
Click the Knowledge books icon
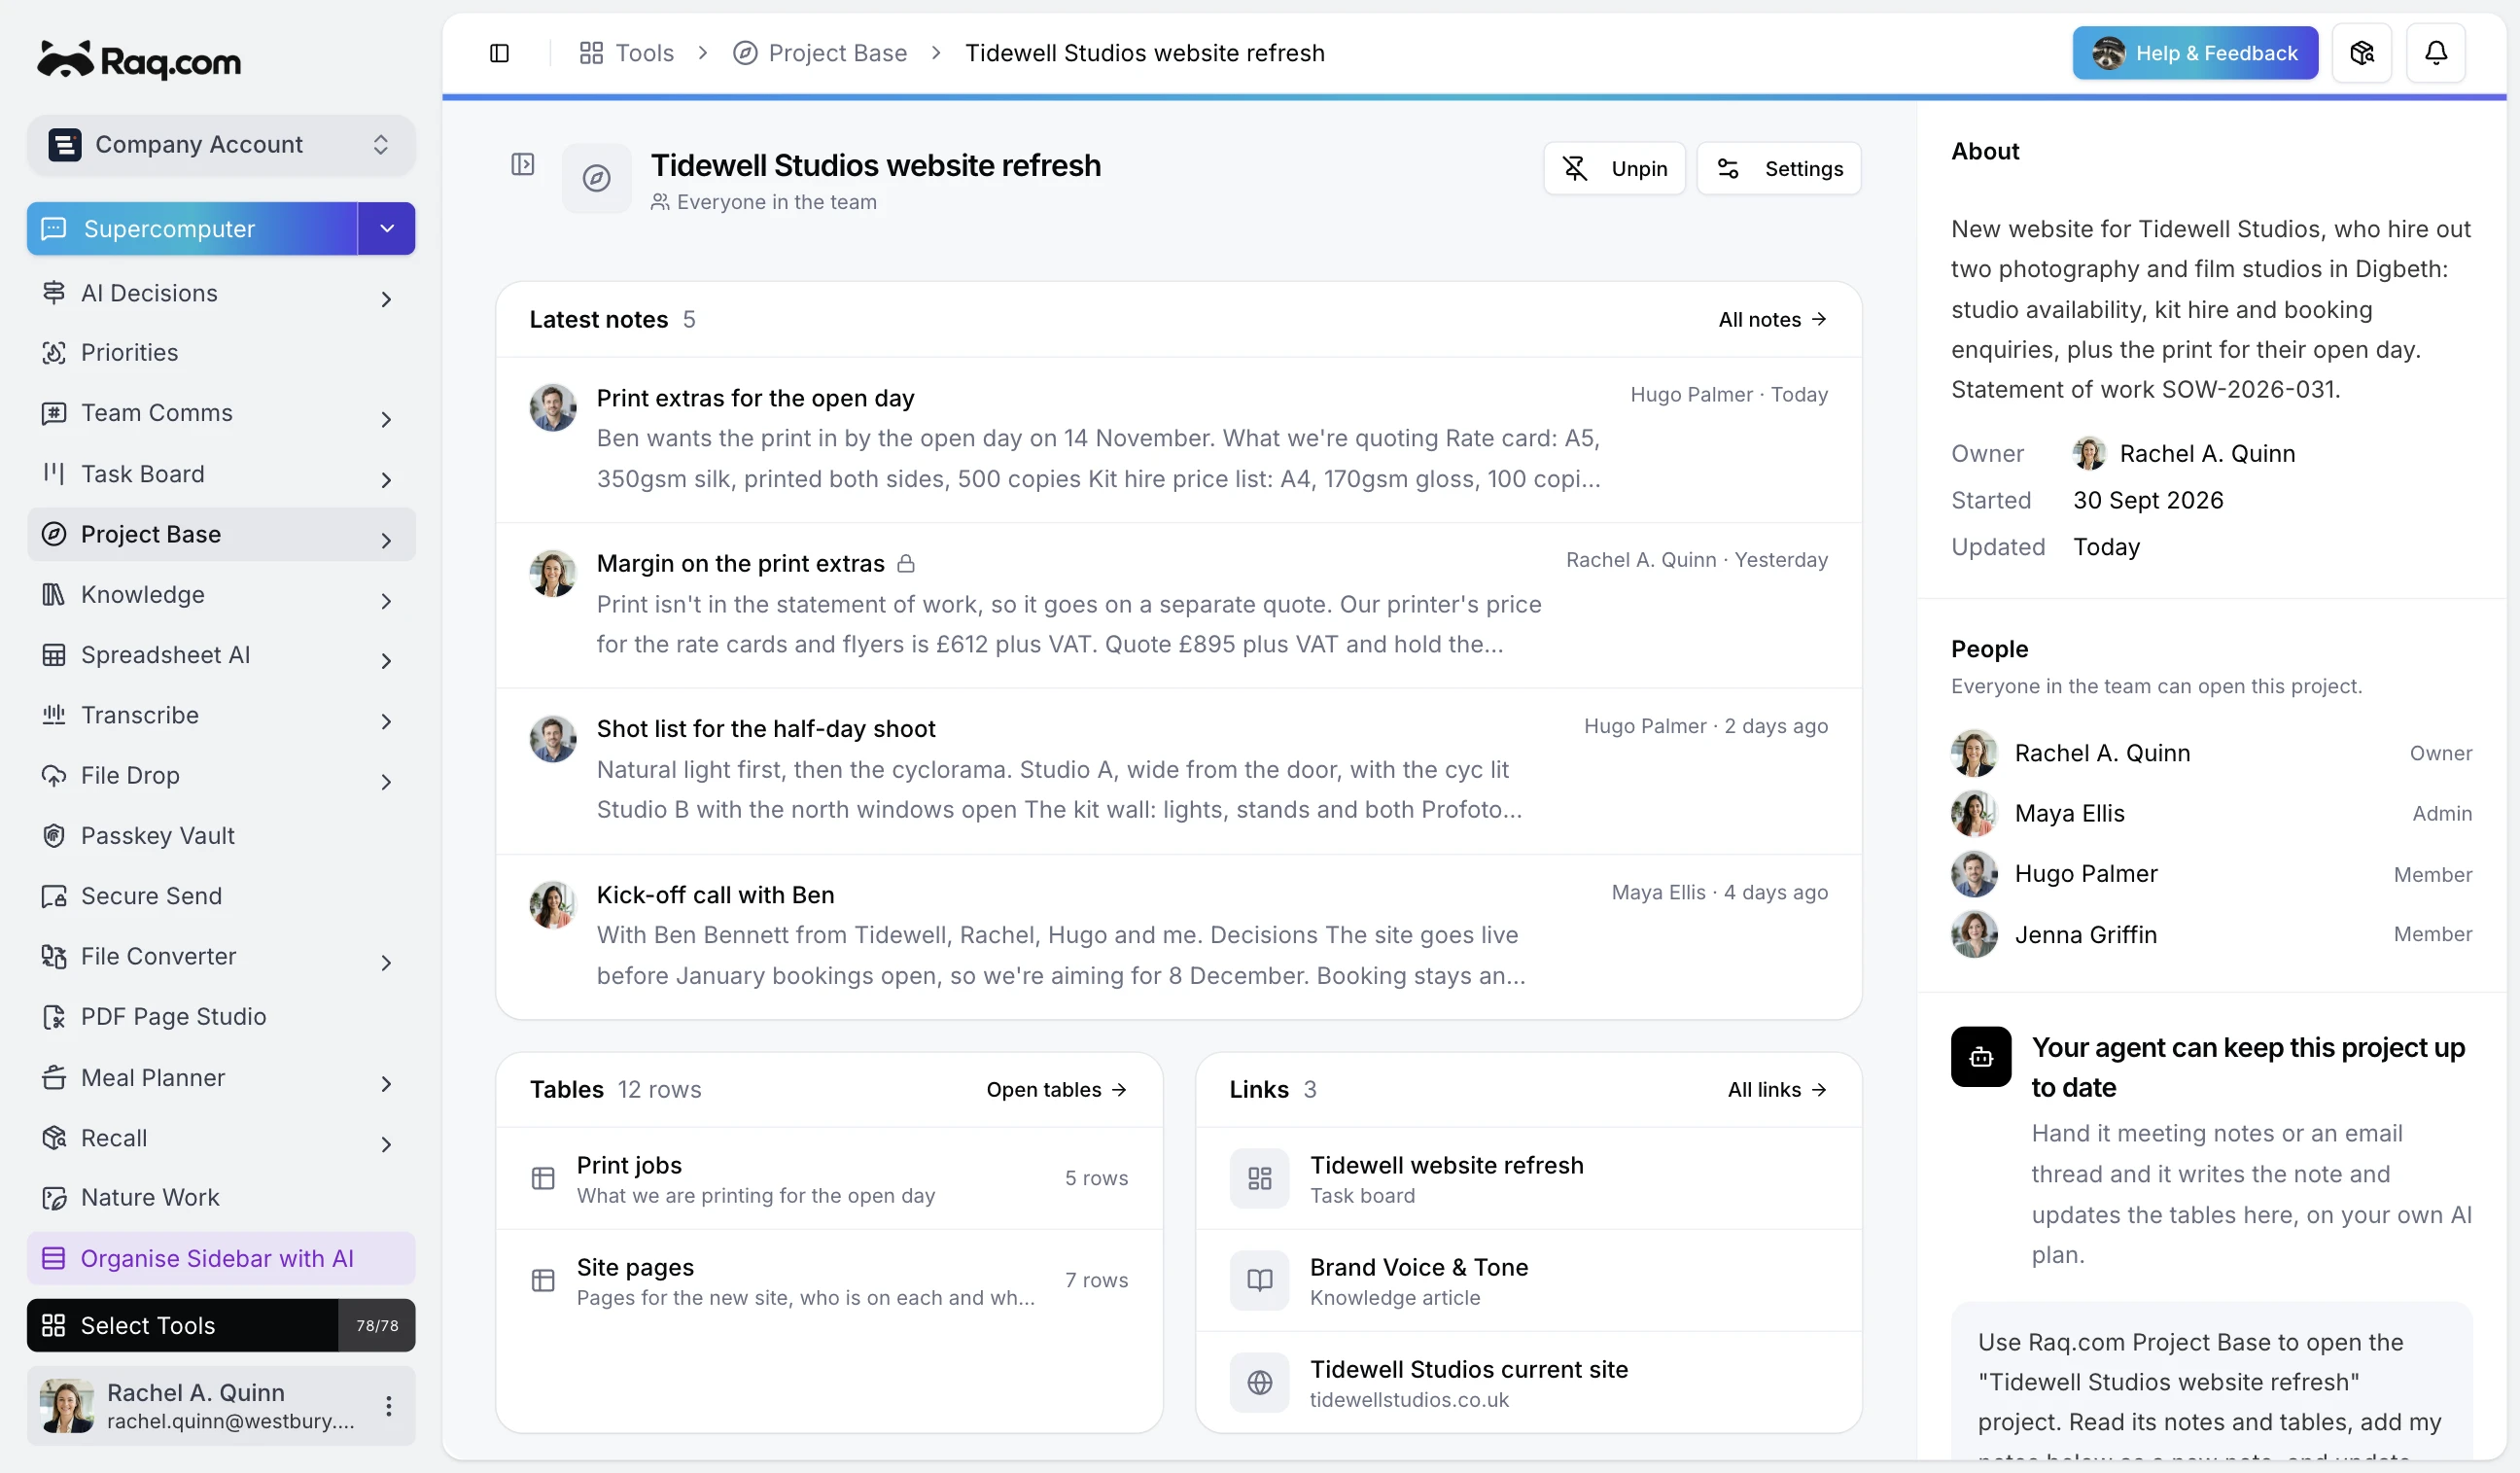click(x=54, y=594)
